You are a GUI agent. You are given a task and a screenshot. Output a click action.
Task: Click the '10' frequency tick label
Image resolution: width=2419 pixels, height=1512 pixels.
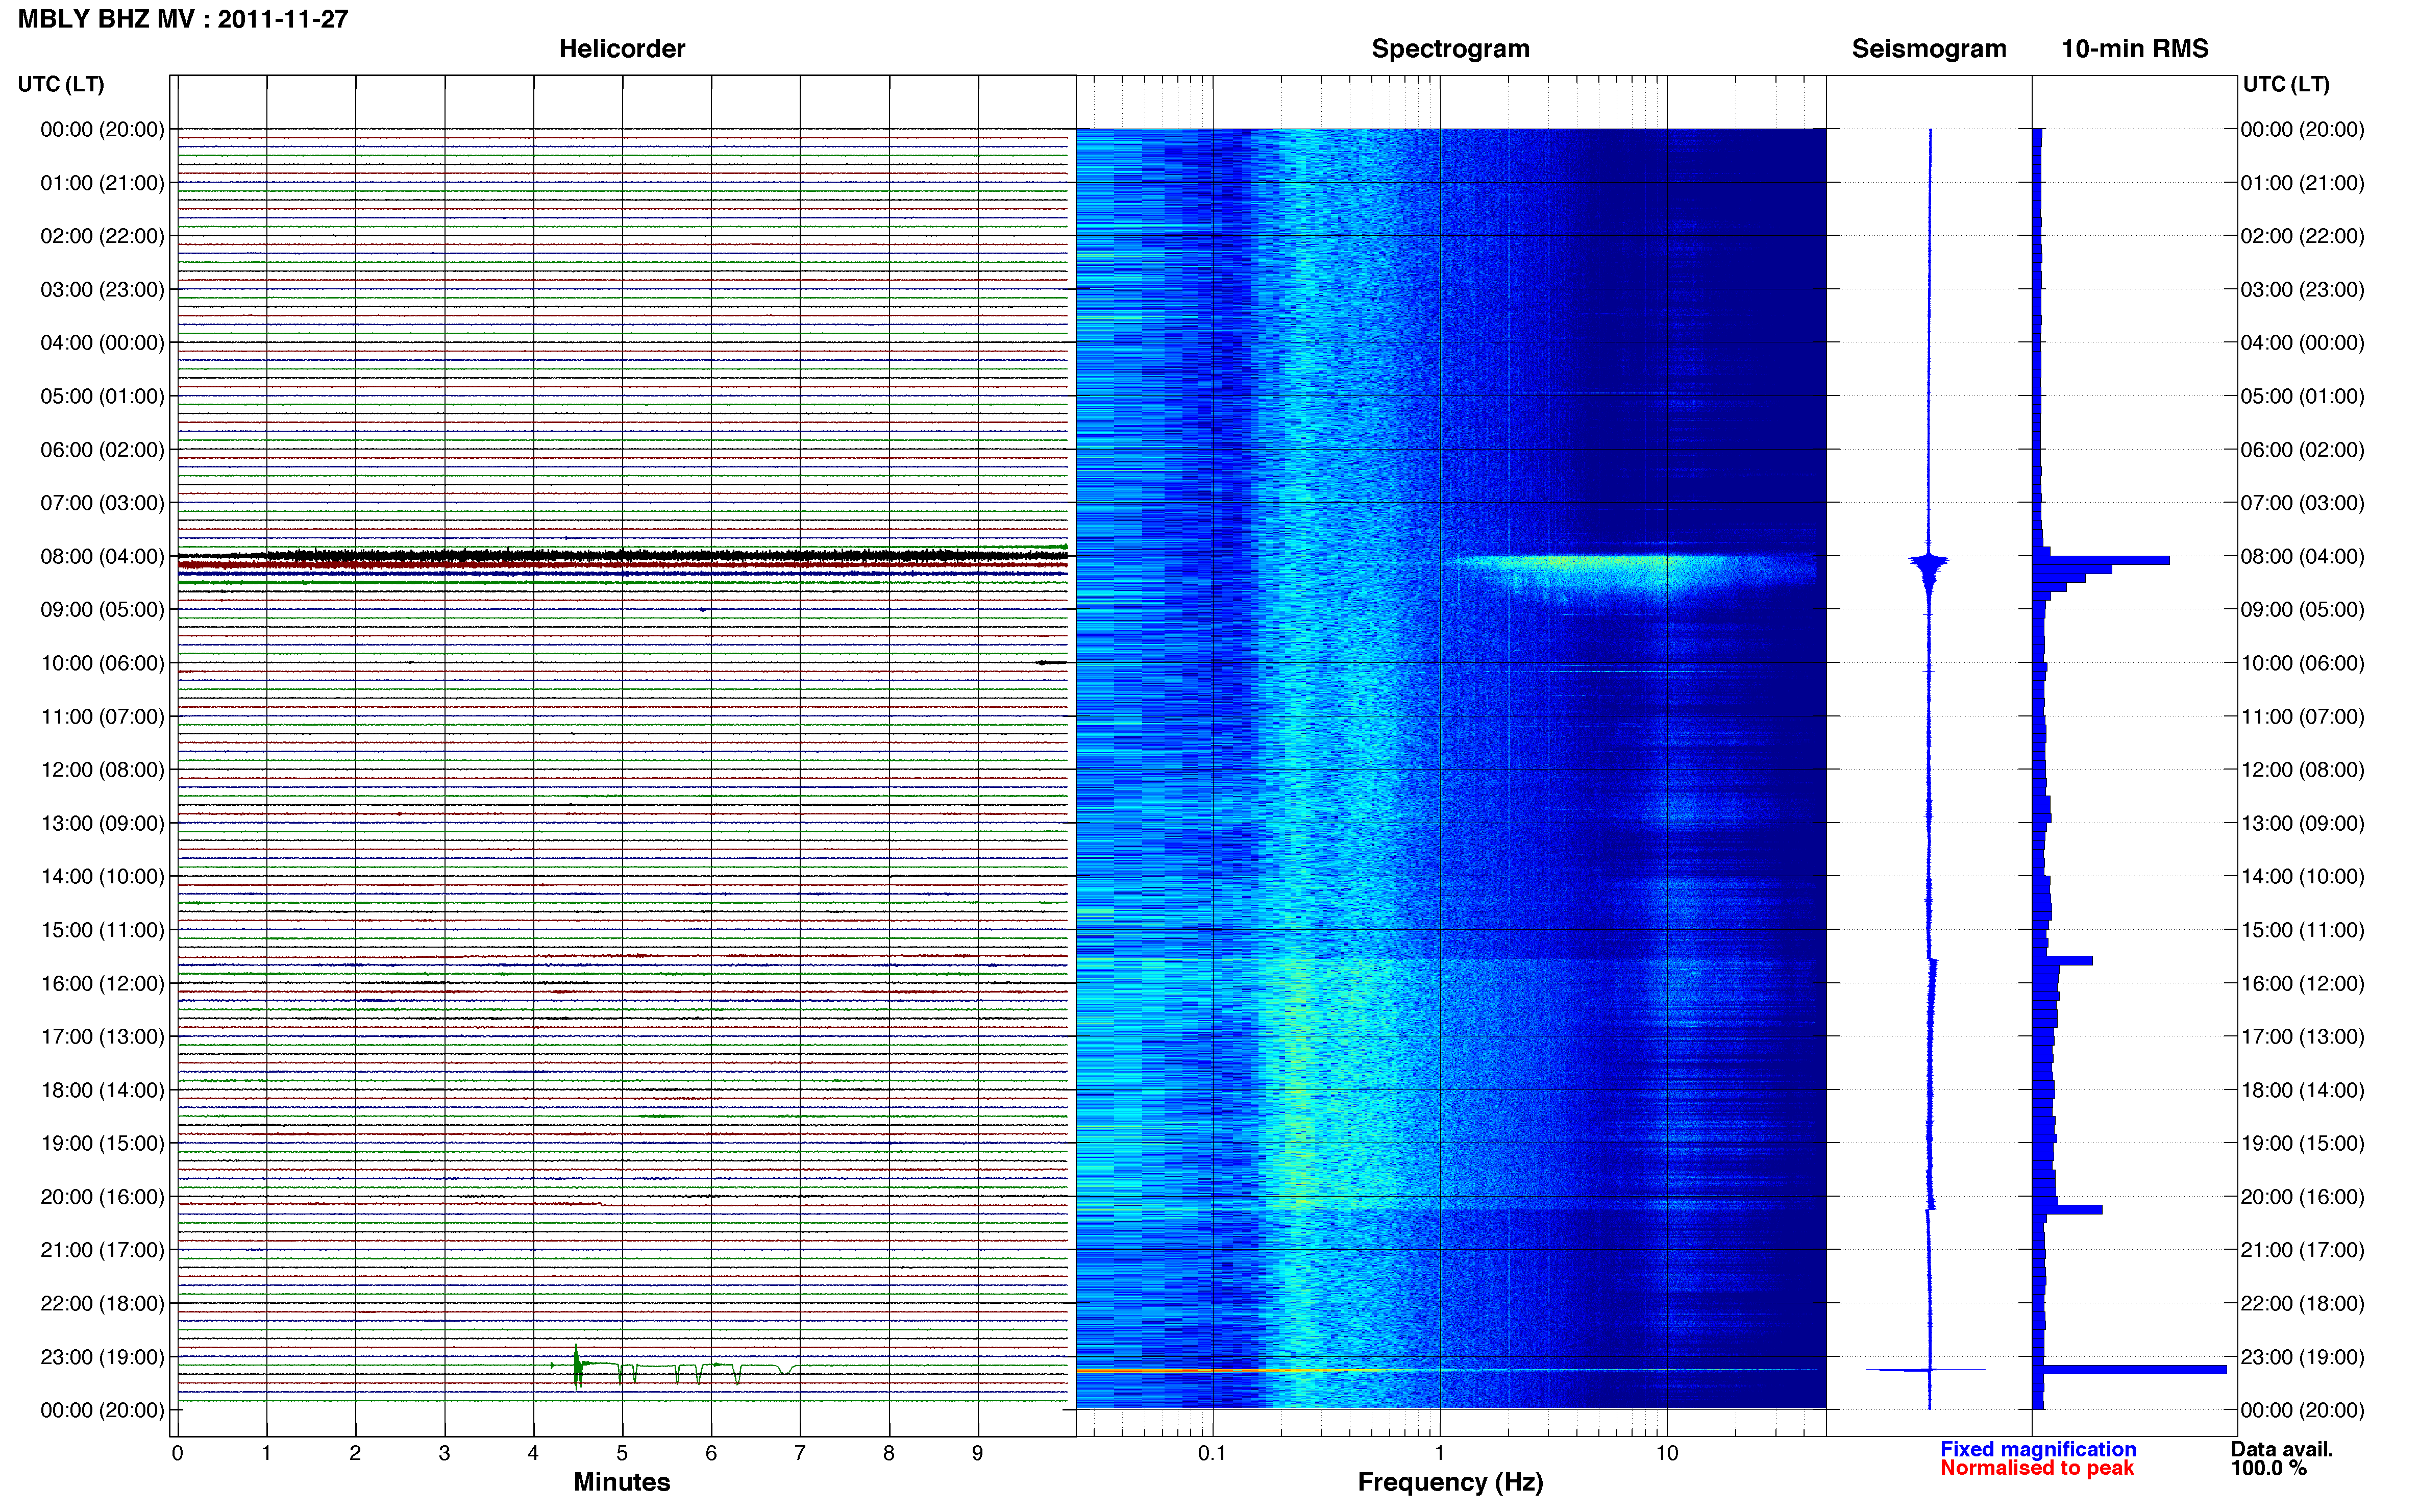(x=1667, y=1453)
